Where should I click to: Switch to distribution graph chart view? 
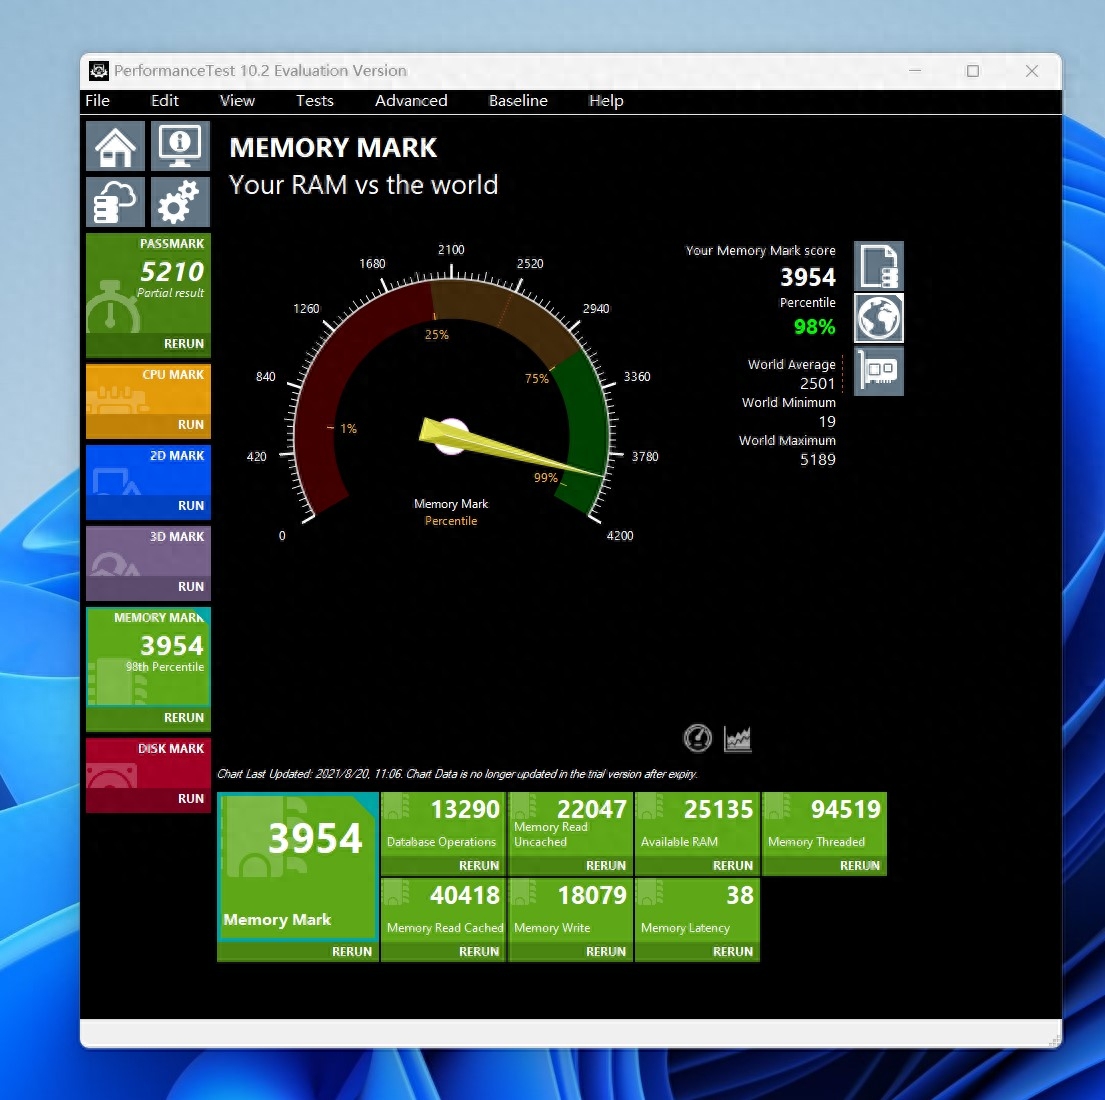737,739
